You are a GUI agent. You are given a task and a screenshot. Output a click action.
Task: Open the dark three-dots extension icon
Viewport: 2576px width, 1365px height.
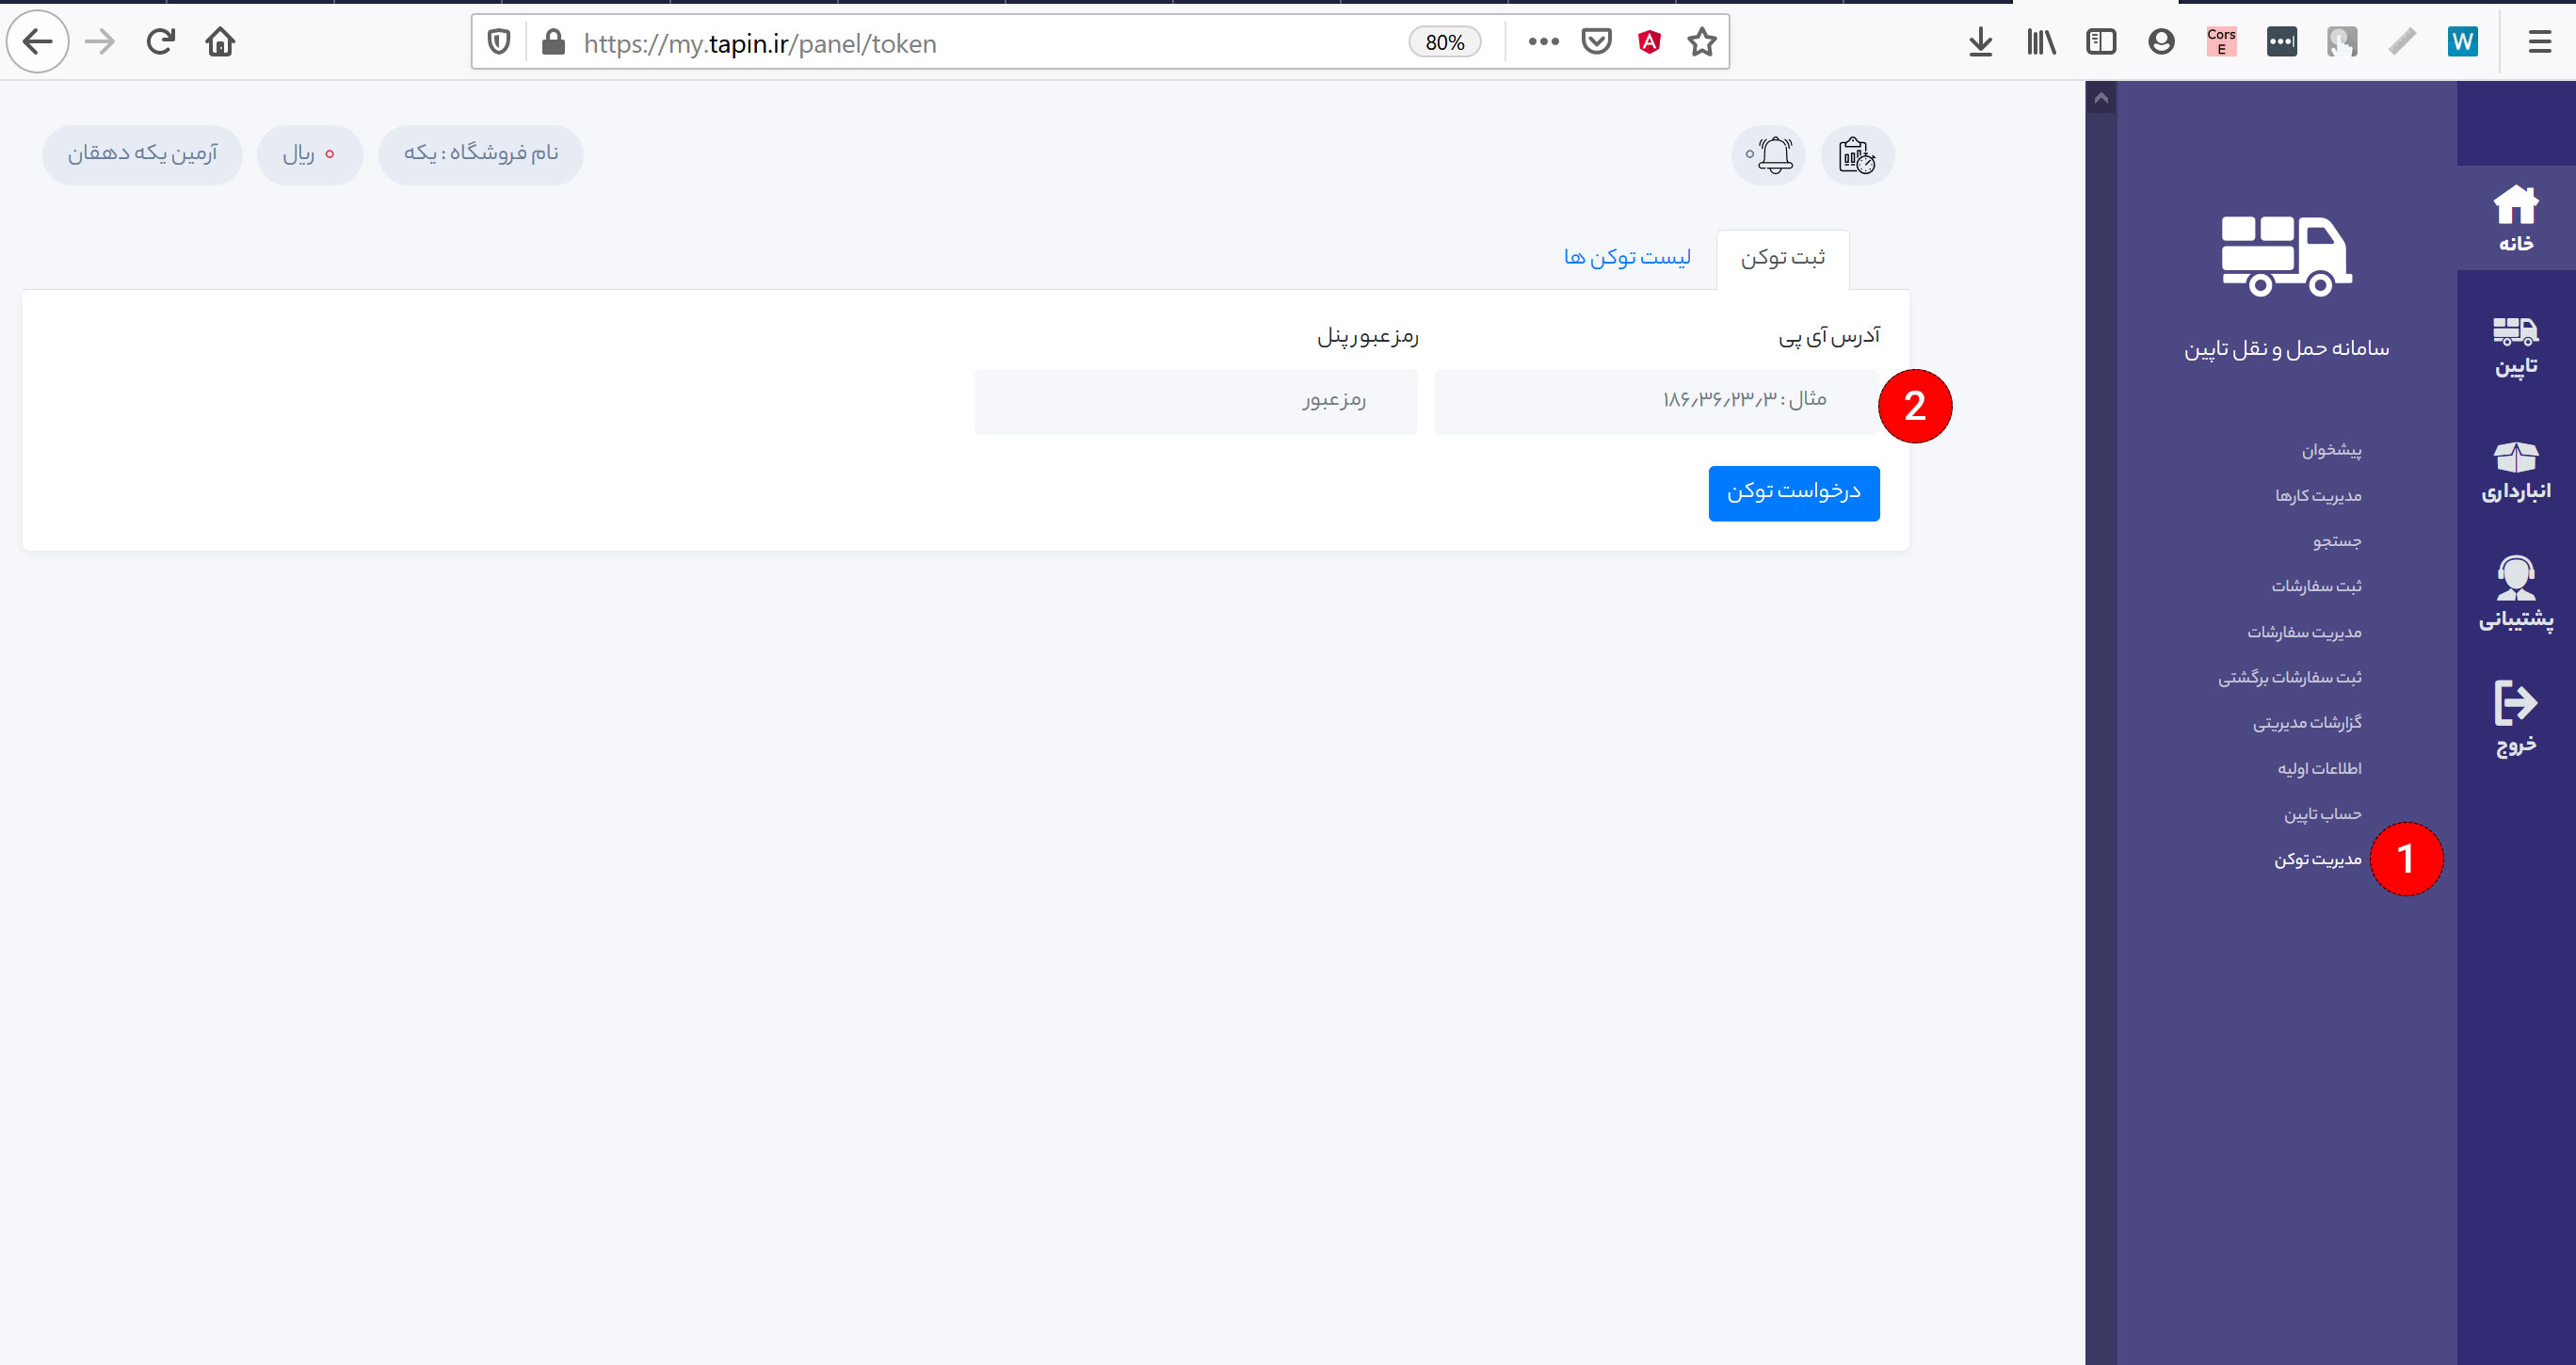coord(2281,42)
